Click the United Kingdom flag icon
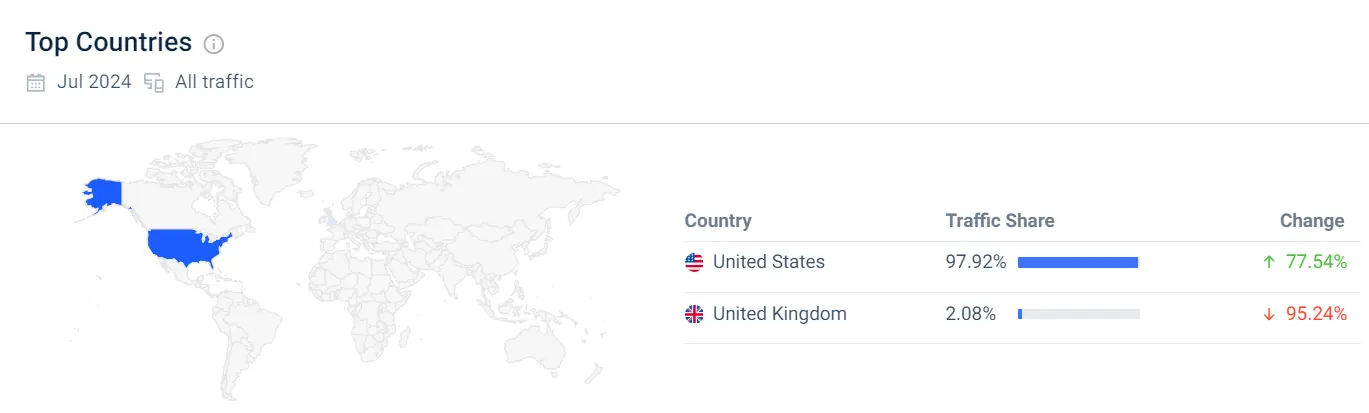Image resolution: width=1369 pixels, height=413 pixels. (694, 315)
